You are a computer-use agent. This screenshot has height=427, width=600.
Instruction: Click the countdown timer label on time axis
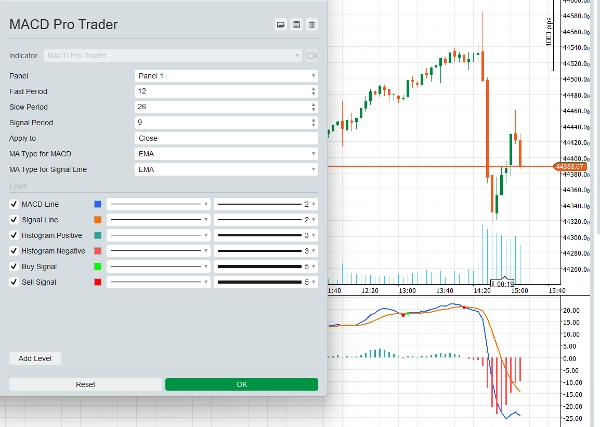click(x=502, y=284)
